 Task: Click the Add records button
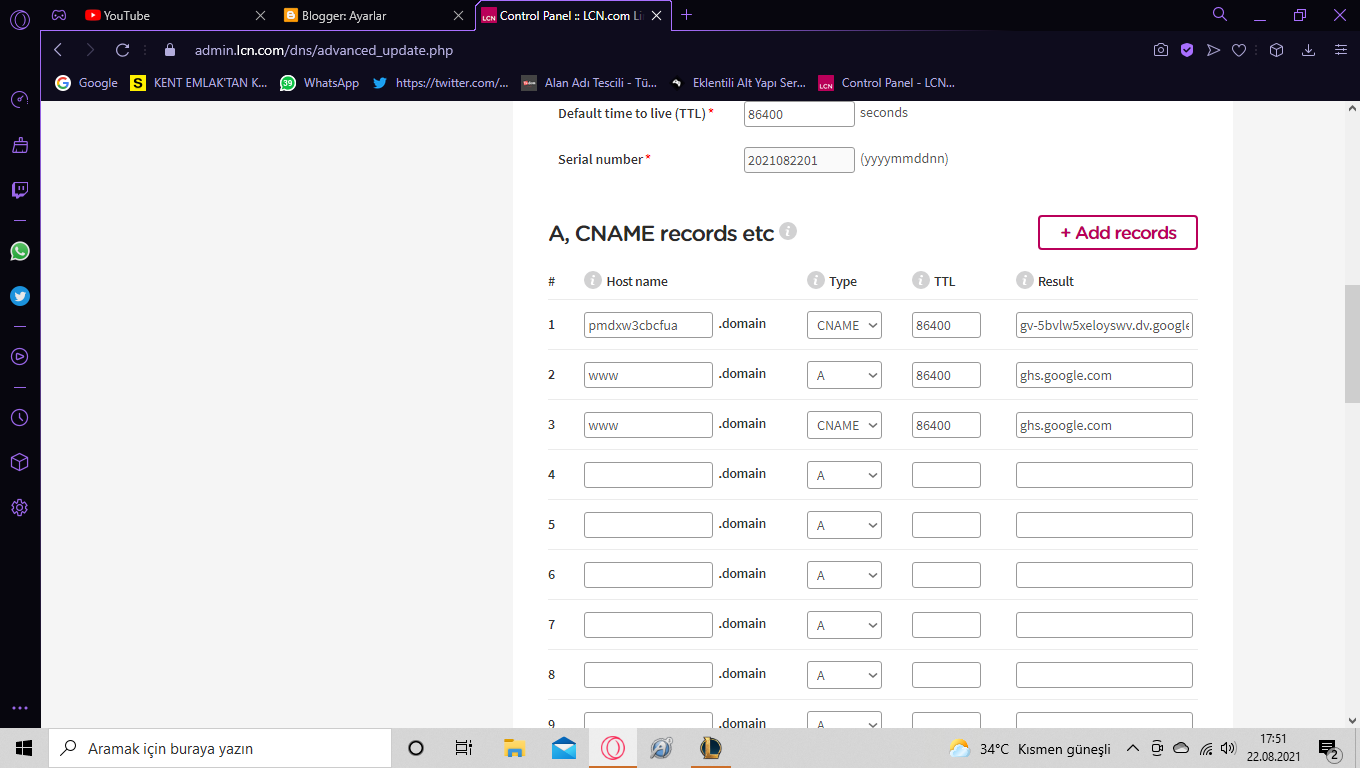click(1118, 232)
